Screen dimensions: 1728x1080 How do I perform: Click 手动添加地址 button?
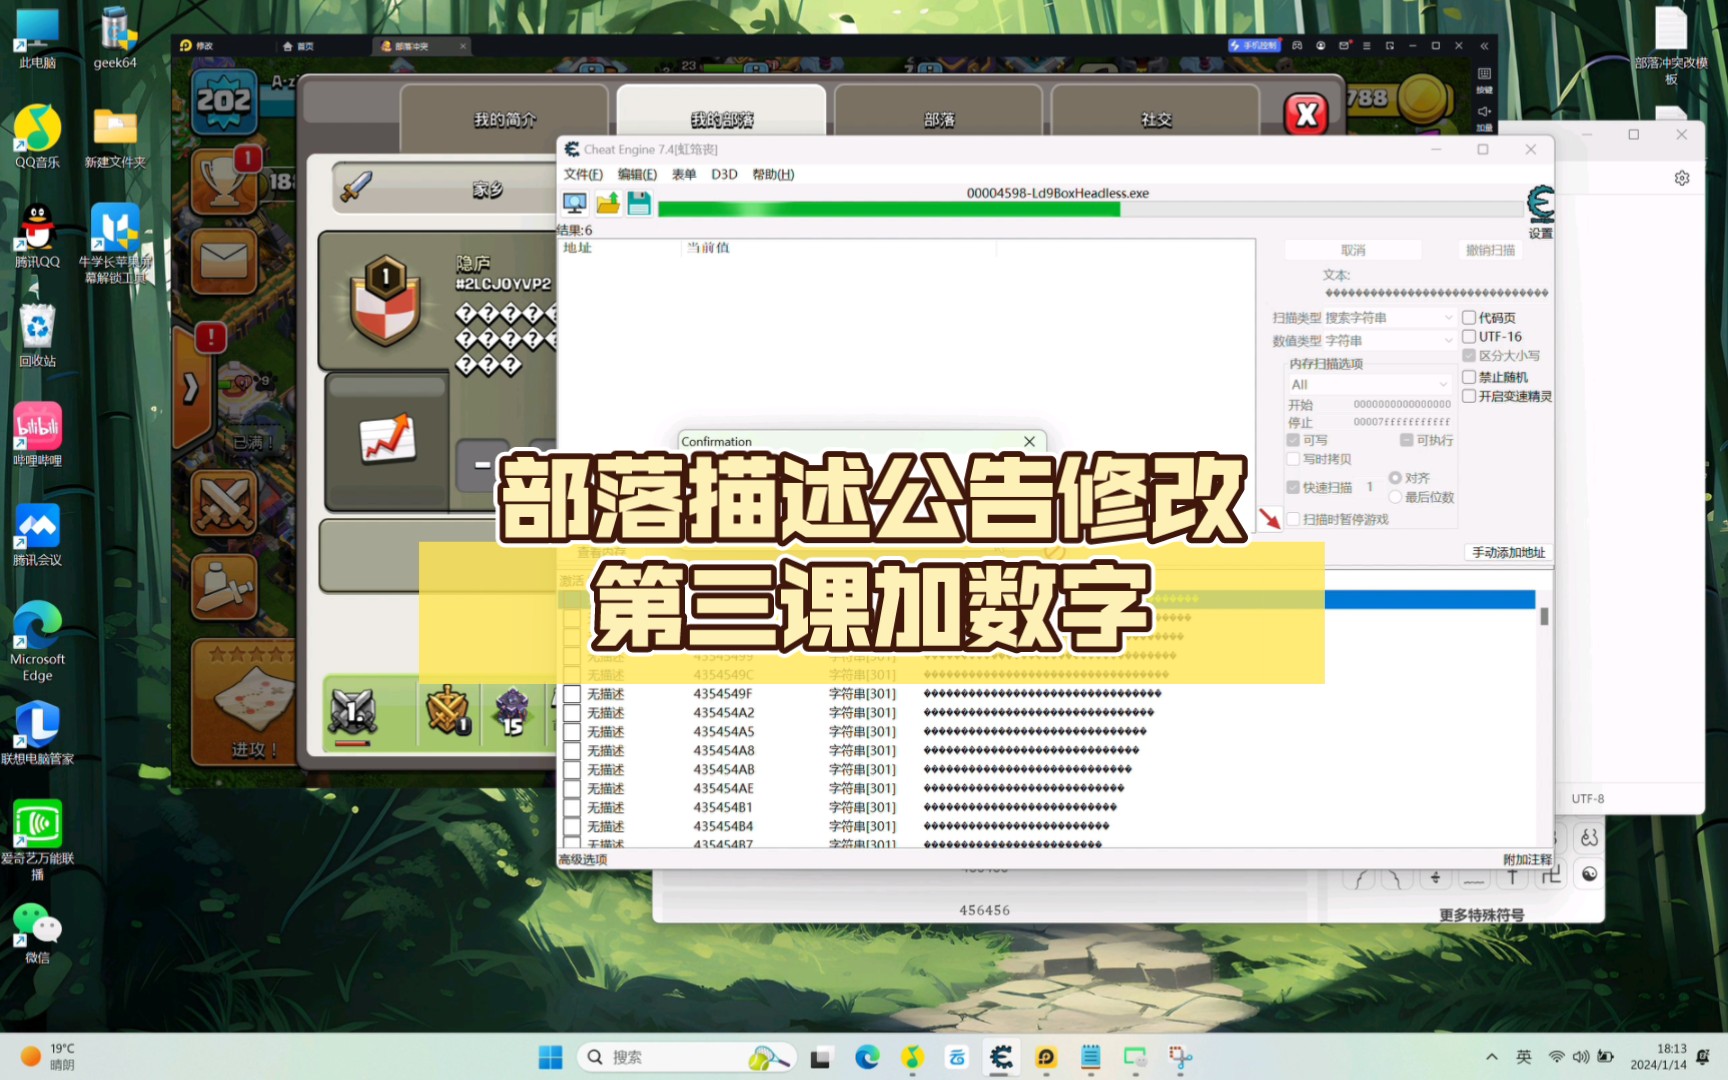click(x=1508, y=552)
